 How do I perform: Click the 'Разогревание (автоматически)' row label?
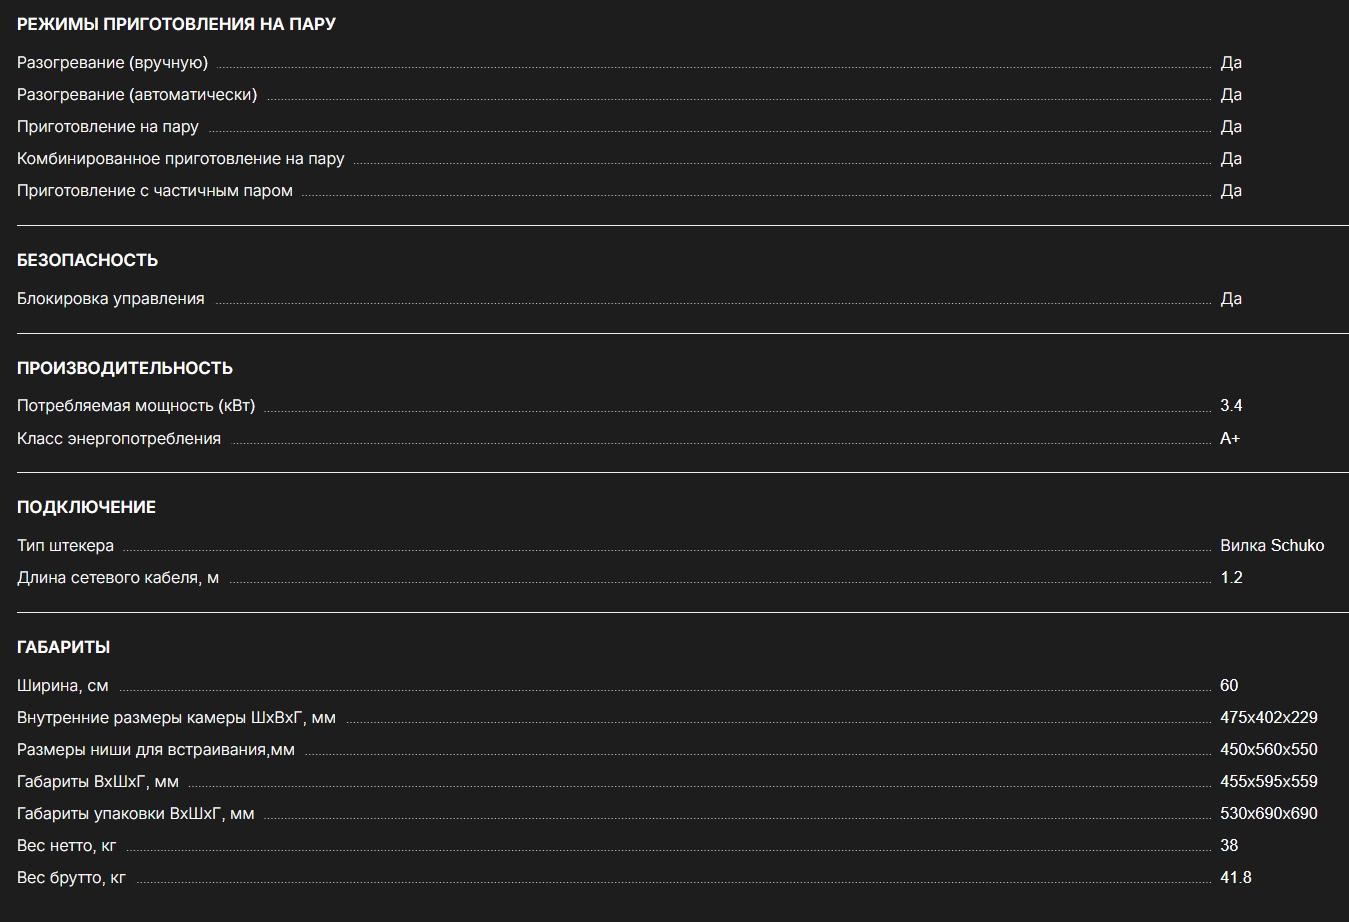pos(137,95)
